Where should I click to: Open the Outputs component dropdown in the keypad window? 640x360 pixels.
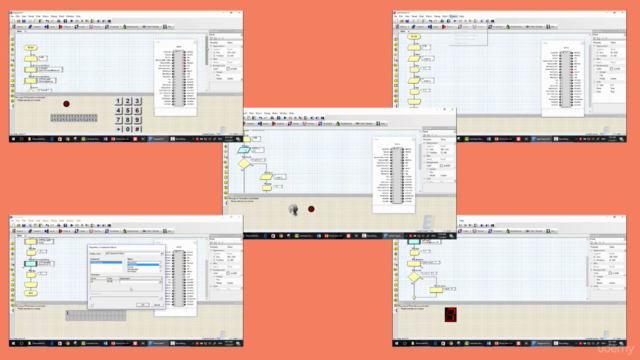(x=67, y=27)
